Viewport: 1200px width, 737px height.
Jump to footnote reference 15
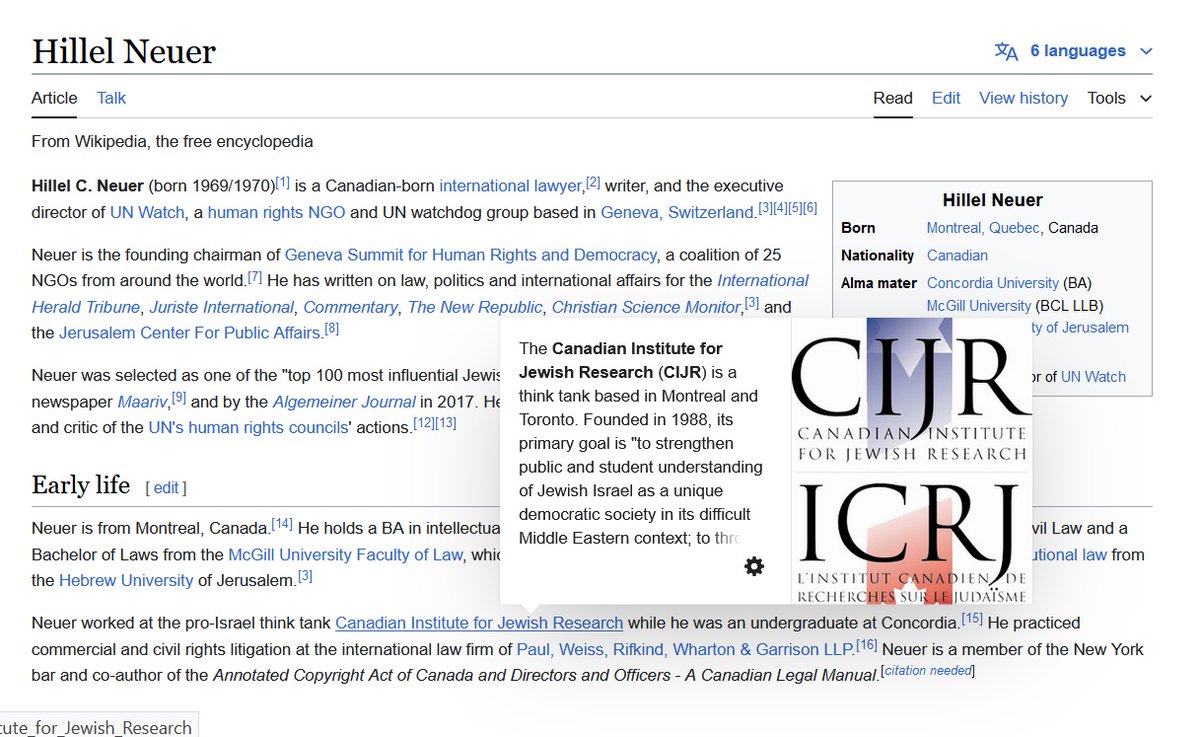[972, 619]
